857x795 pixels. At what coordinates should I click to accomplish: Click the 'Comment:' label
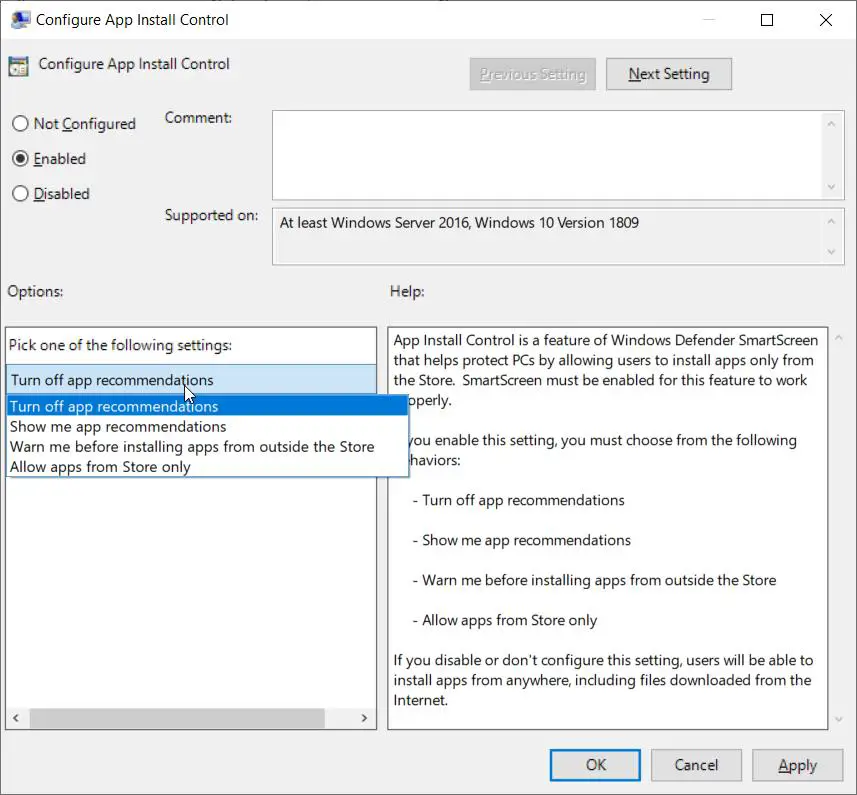[x=198, y=117]
